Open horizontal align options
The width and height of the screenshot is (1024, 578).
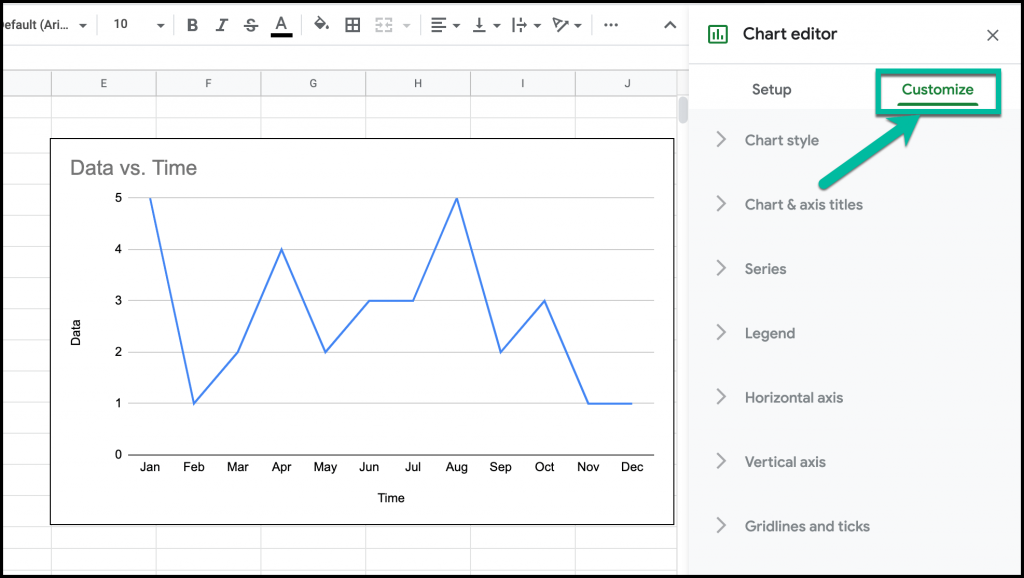[x=445, y=25]
